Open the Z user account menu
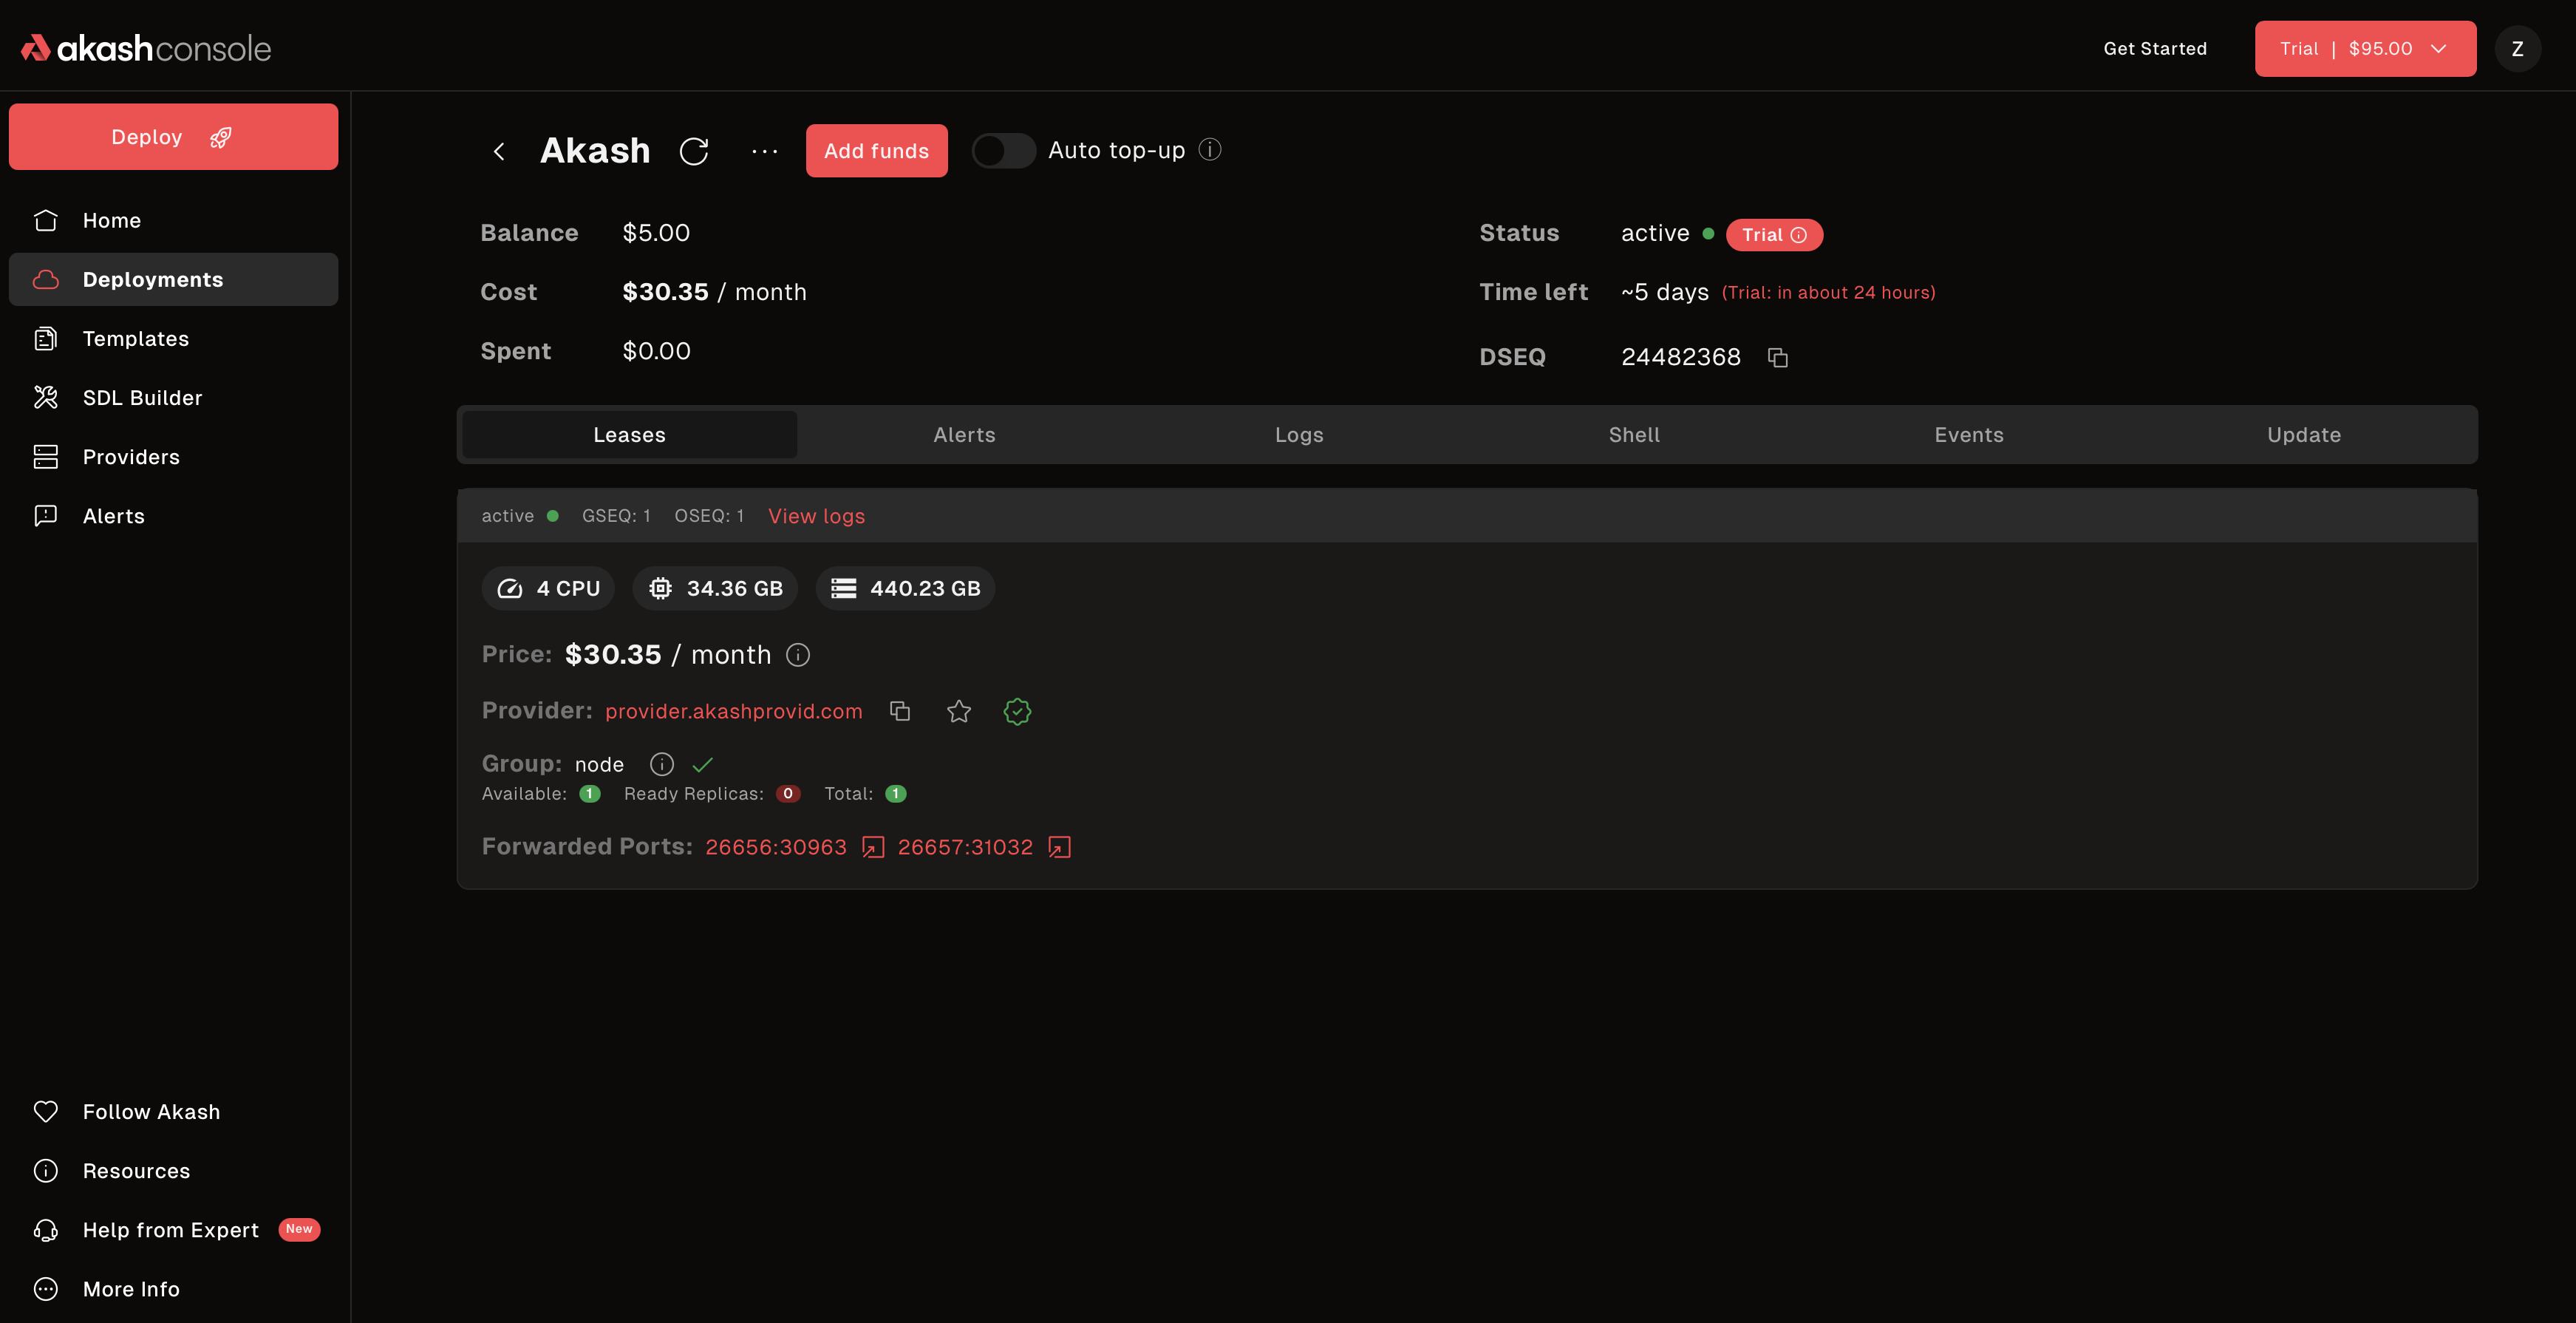 (2517, 49)
